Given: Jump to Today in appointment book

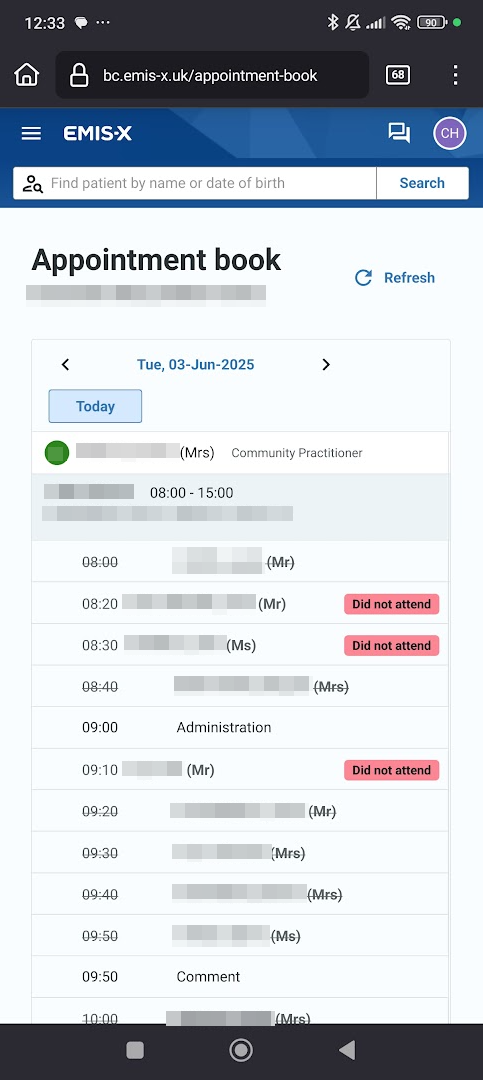Looking at the screenshot, I should pyautogui.click(x=95, y=406).
